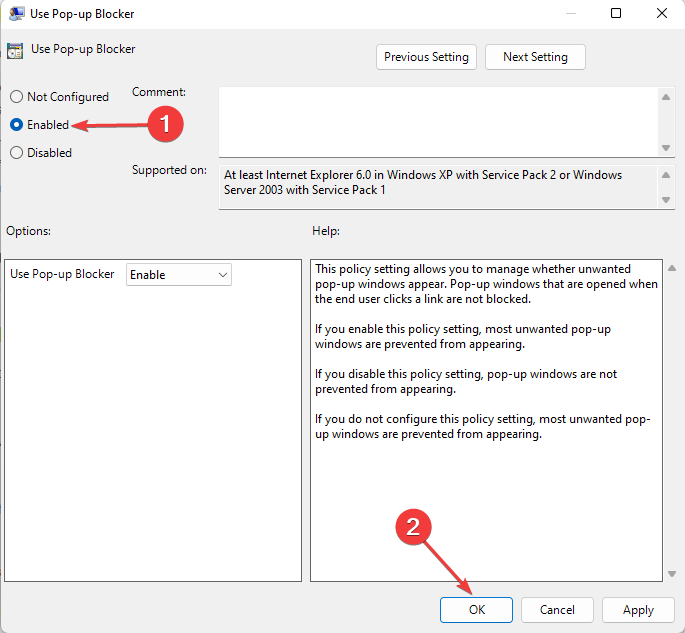Click the Apply button
The height and width of the screenshot is (633, 685).
[x=638, y=609]
